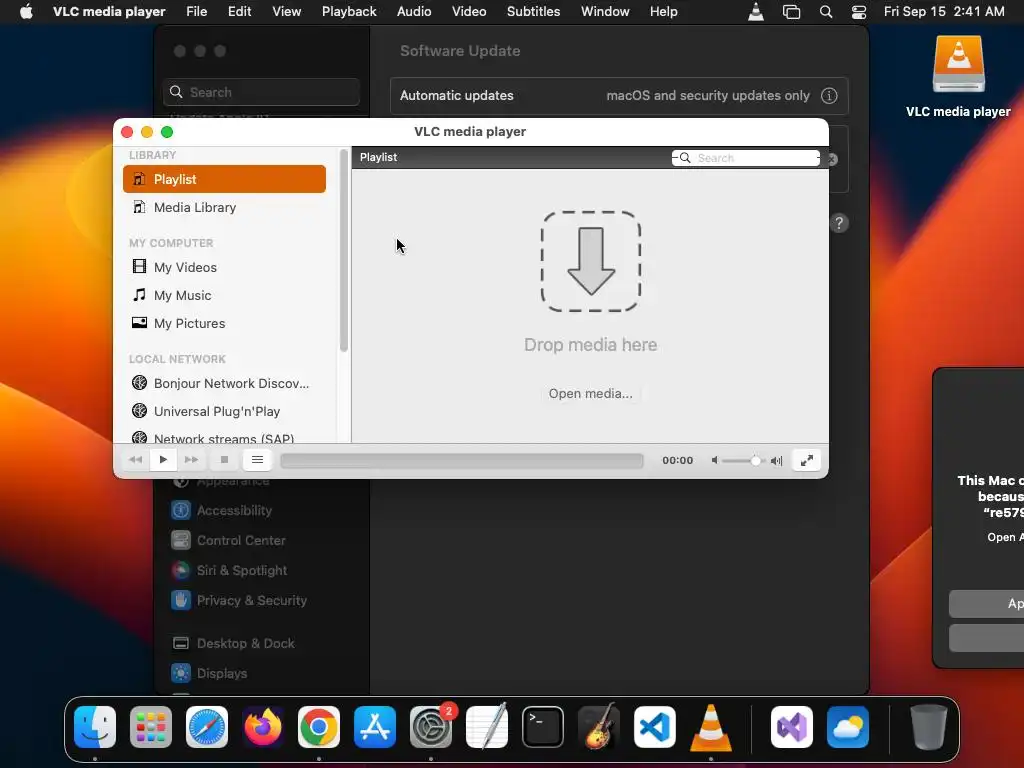The width and height of the screenshot is (1024, 768).
Task: Click the VLC cone menu bar icon
Action: tap(756, 12)
